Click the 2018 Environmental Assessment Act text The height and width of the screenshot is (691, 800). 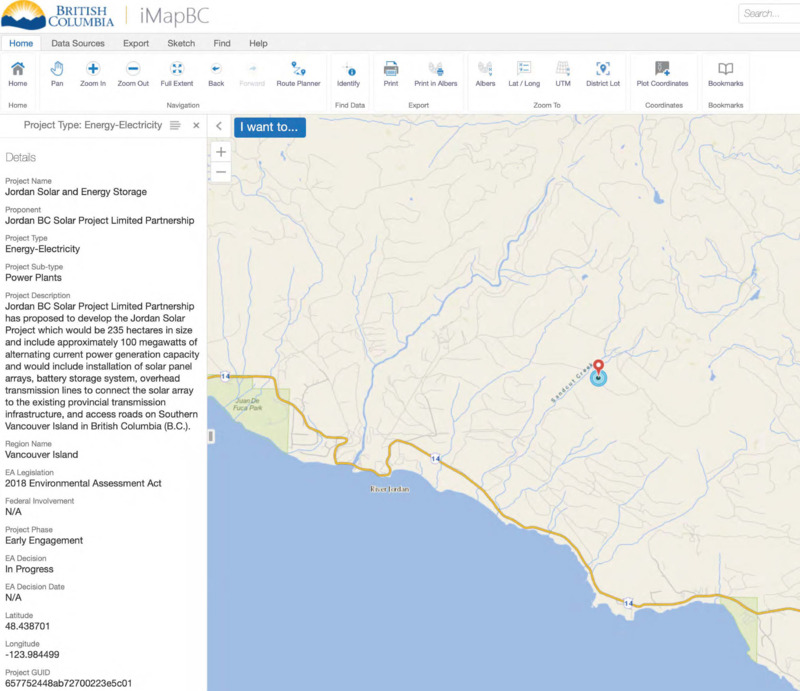[83, 483]
